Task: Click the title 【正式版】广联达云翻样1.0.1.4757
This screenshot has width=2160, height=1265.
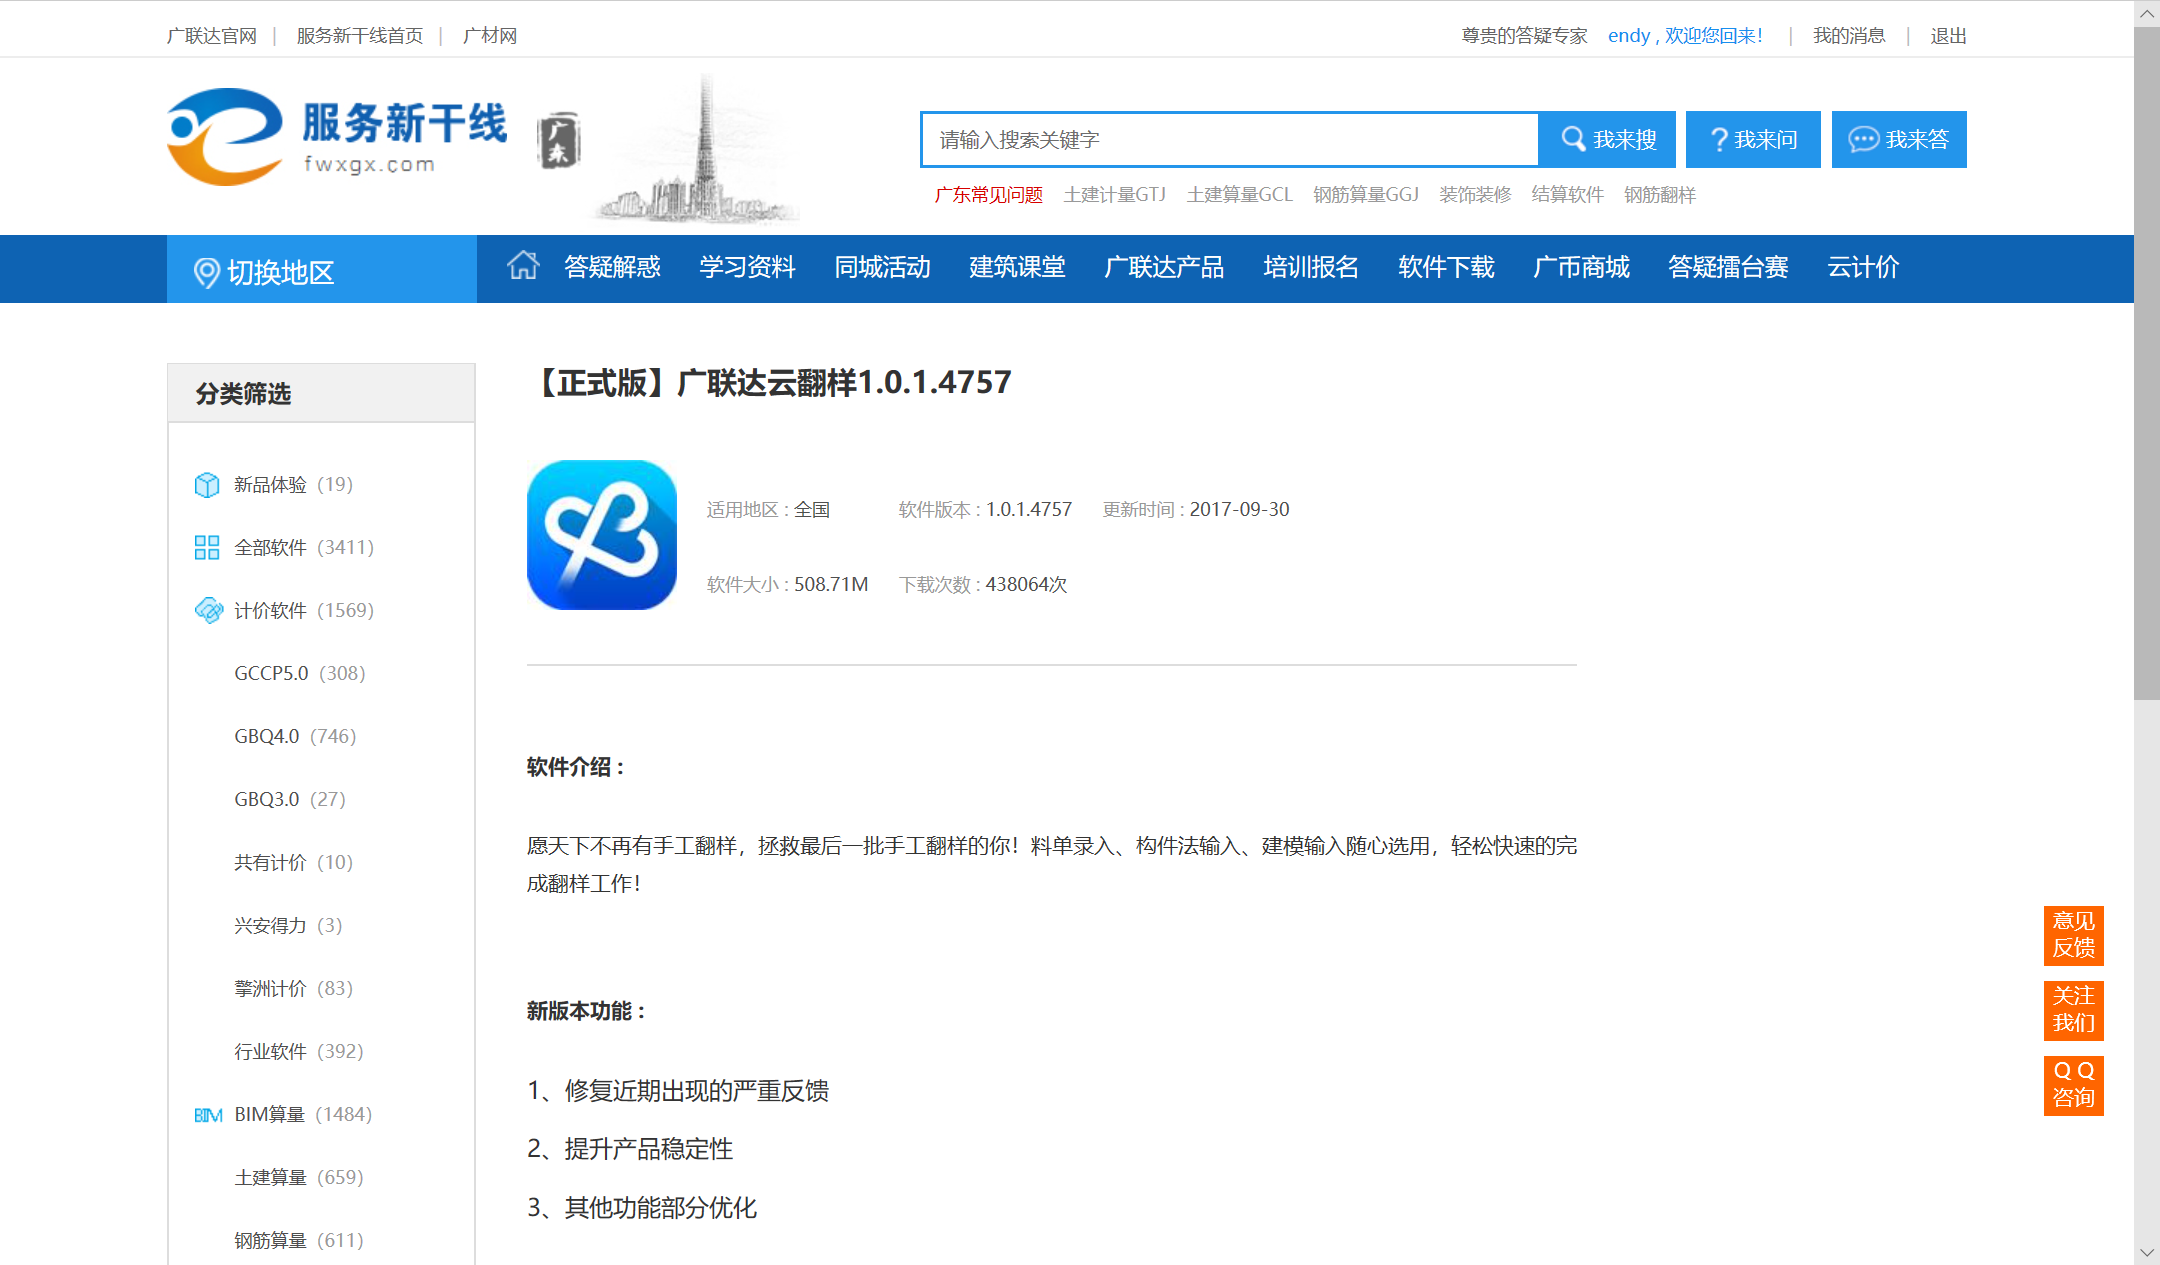Action: [x=770, y=383]
